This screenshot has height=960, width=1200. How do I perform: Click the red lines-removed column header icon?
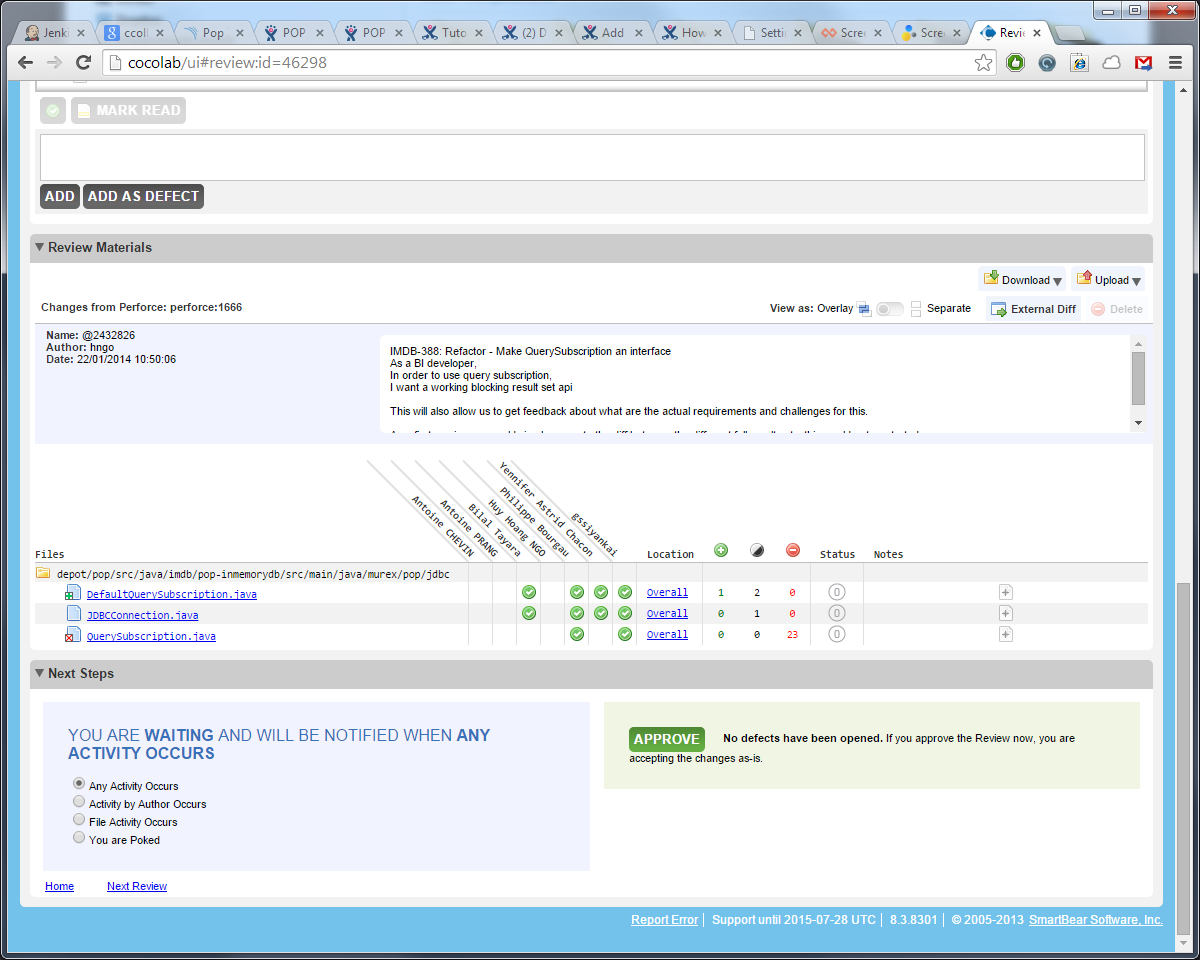(793, 550)
